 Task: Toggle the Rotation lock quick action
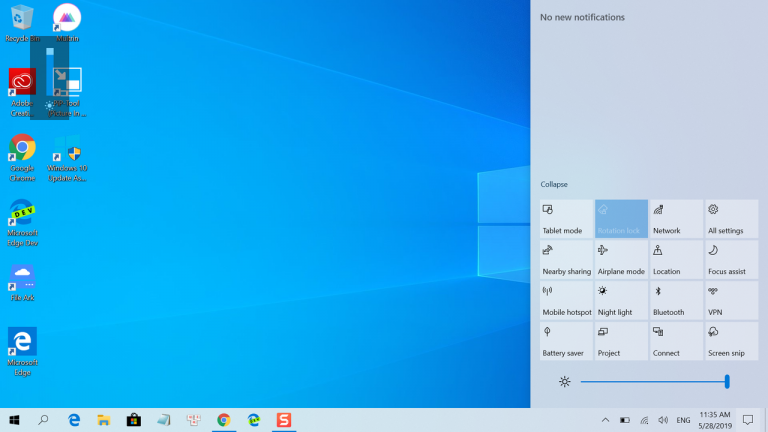click(x=621, y=218)
